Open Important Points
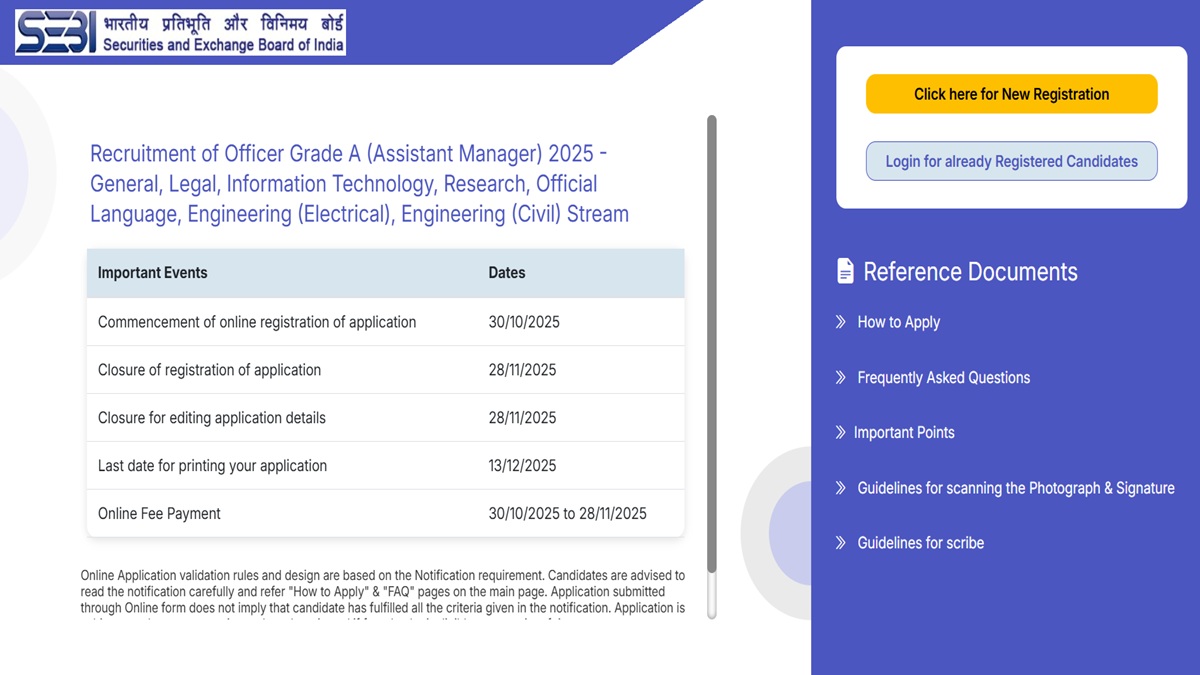 (x=906, y=432)
